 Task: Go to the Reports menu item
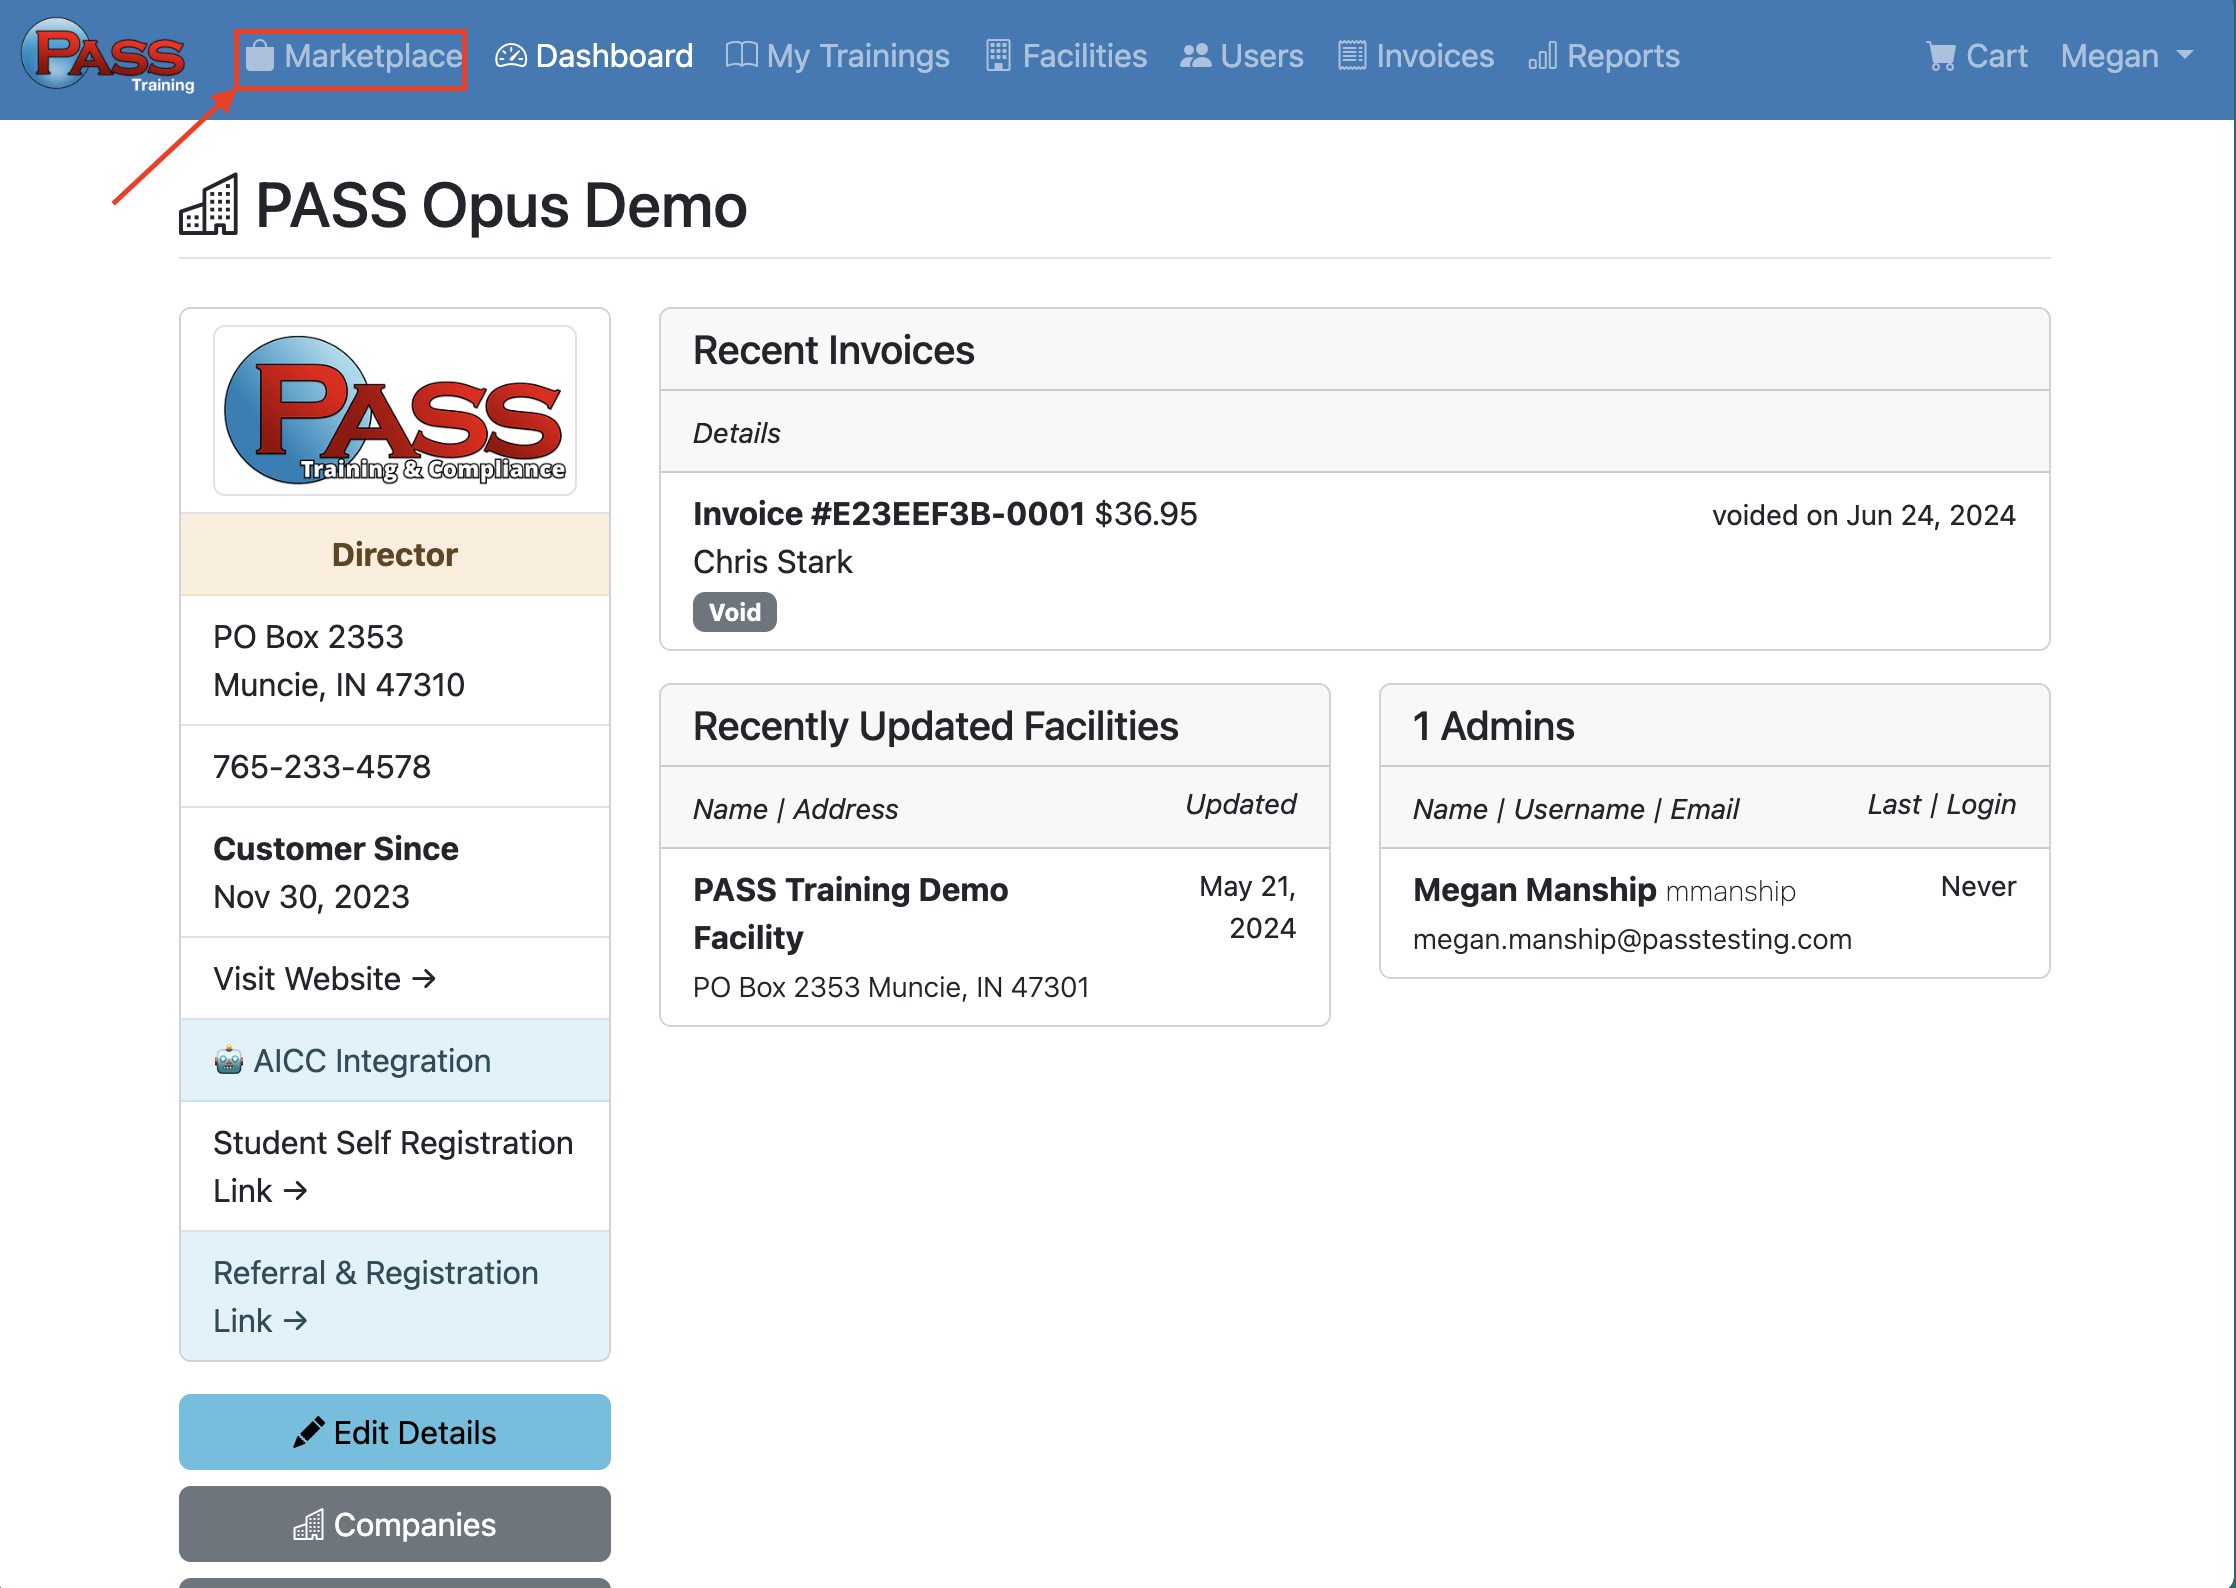(x=1622, y=56)
